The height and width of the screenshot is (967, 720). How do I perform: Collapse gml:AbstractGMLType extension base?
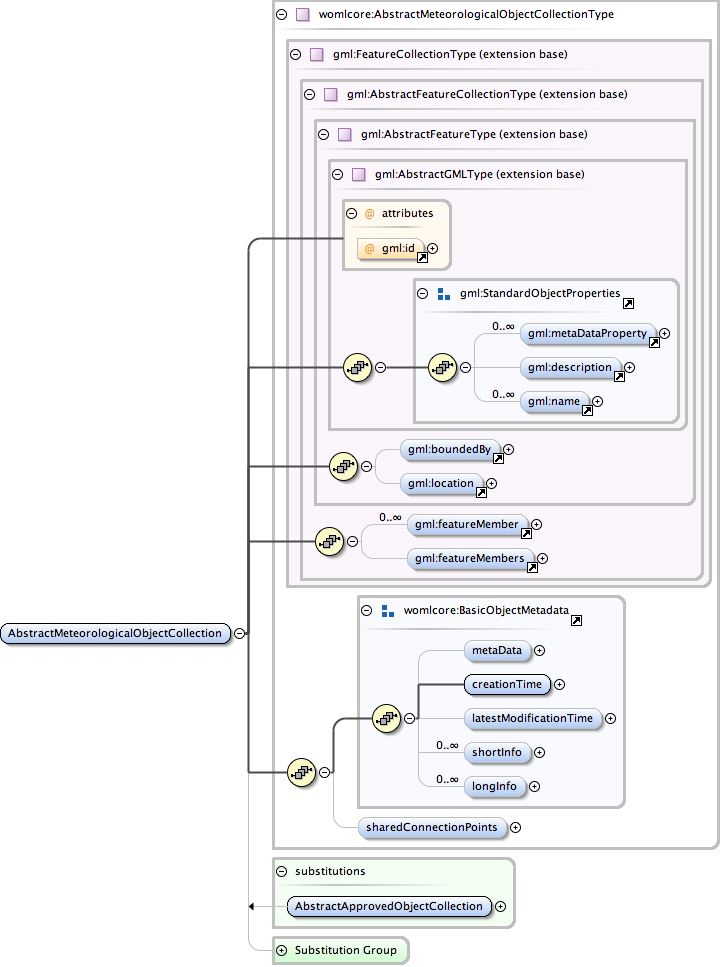[x=337, y=175]
